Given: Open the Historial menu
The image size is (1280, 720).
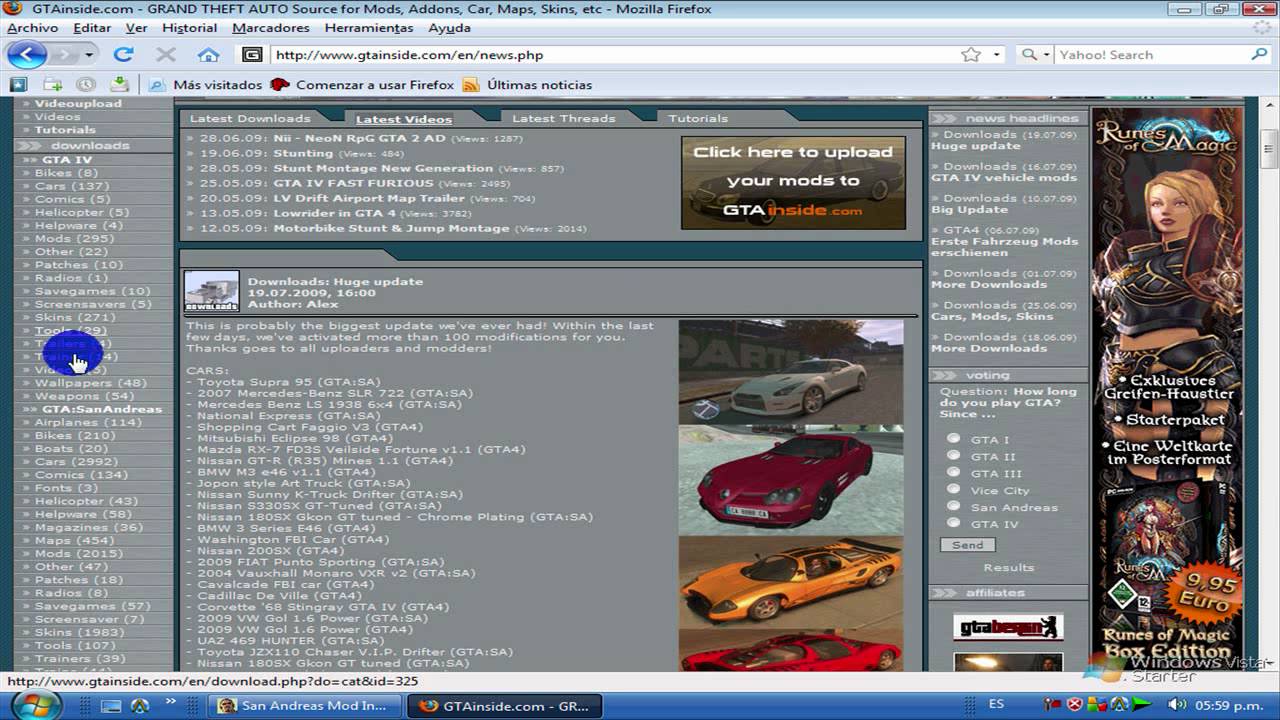Looking at the screenshot, I should click(189, 28).
